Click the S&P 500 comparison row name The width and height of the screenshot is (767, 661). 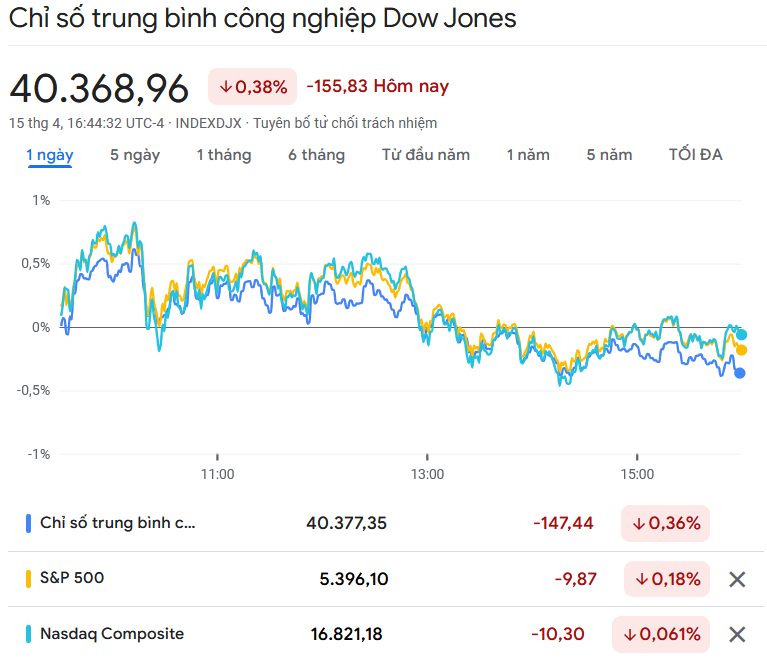(72, 578)
